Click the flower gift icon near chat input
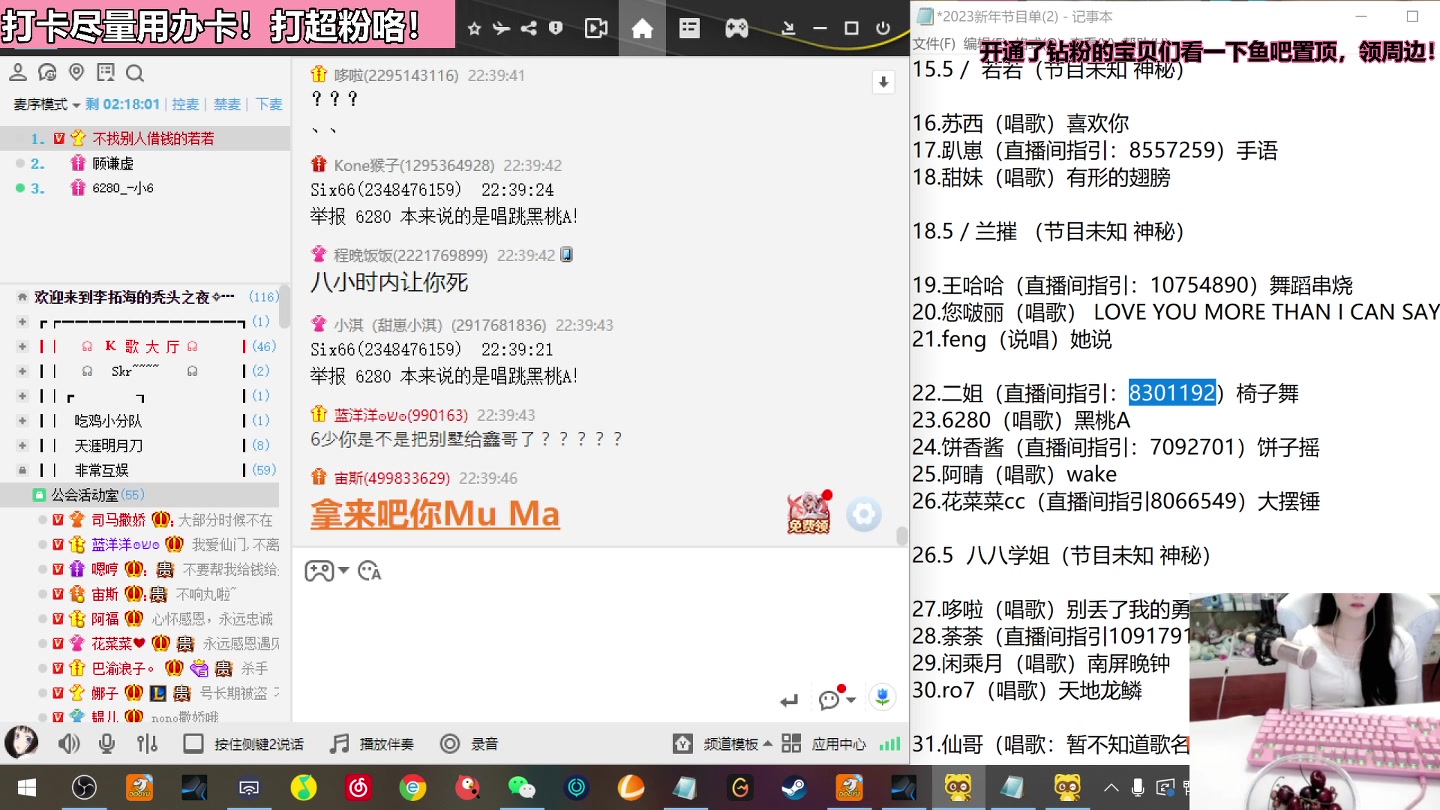Screen dimensions: 1440x810 [881, 697]
